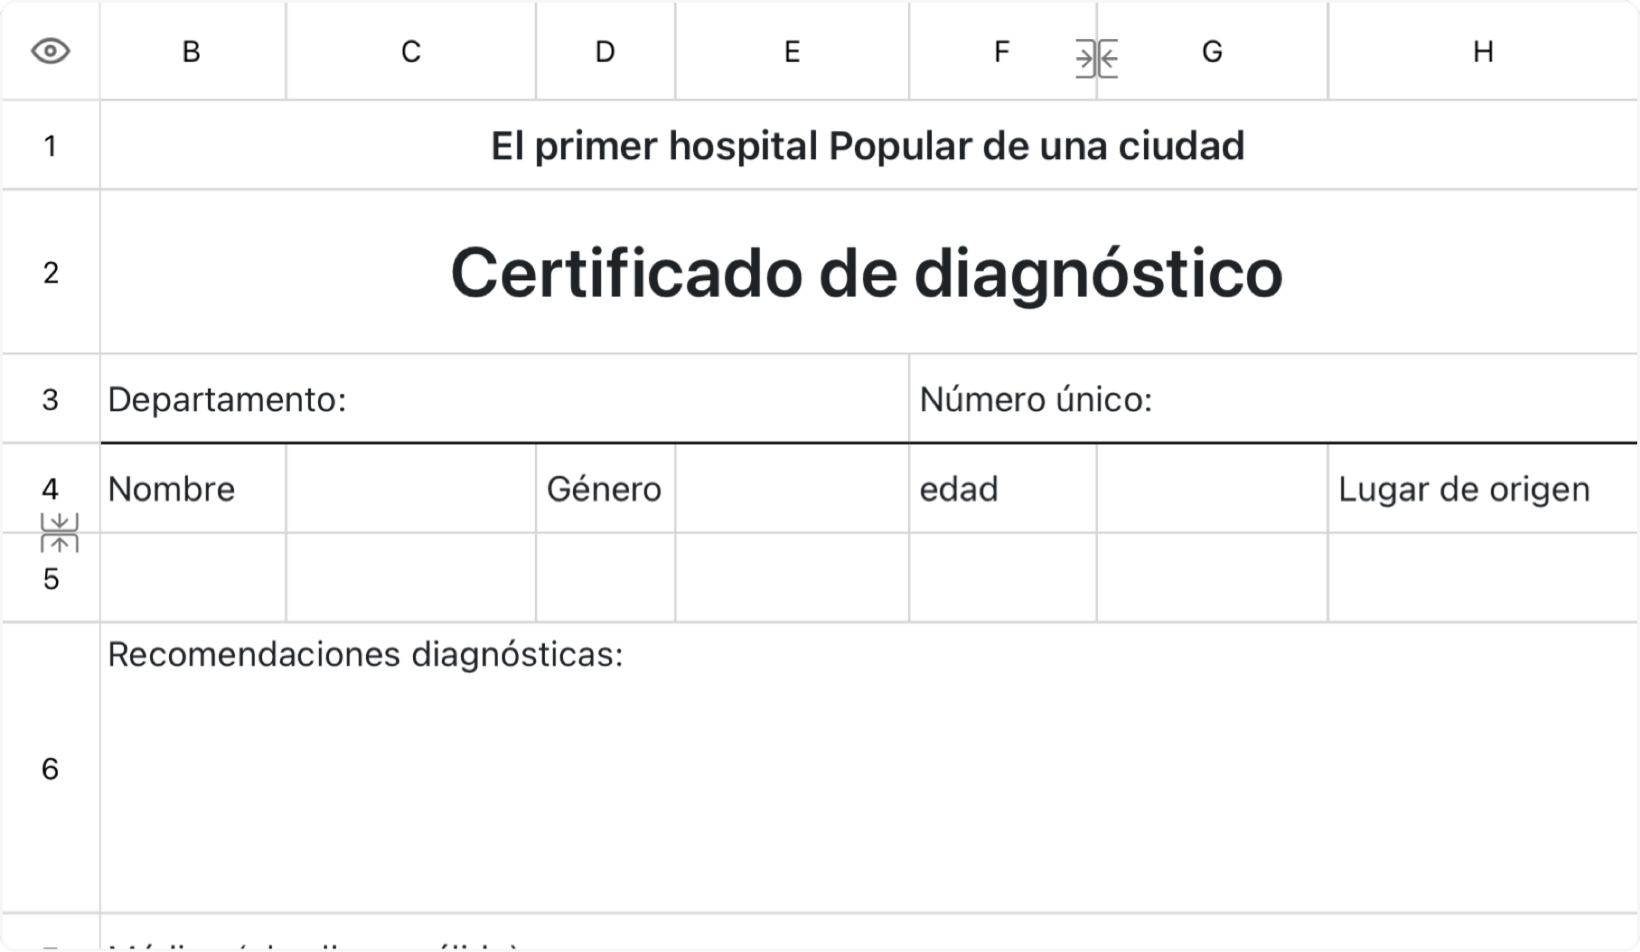Click the collapsed-columns indicator between F and G
Viewport: 1640px width, 952px height.
(1097, 58)
